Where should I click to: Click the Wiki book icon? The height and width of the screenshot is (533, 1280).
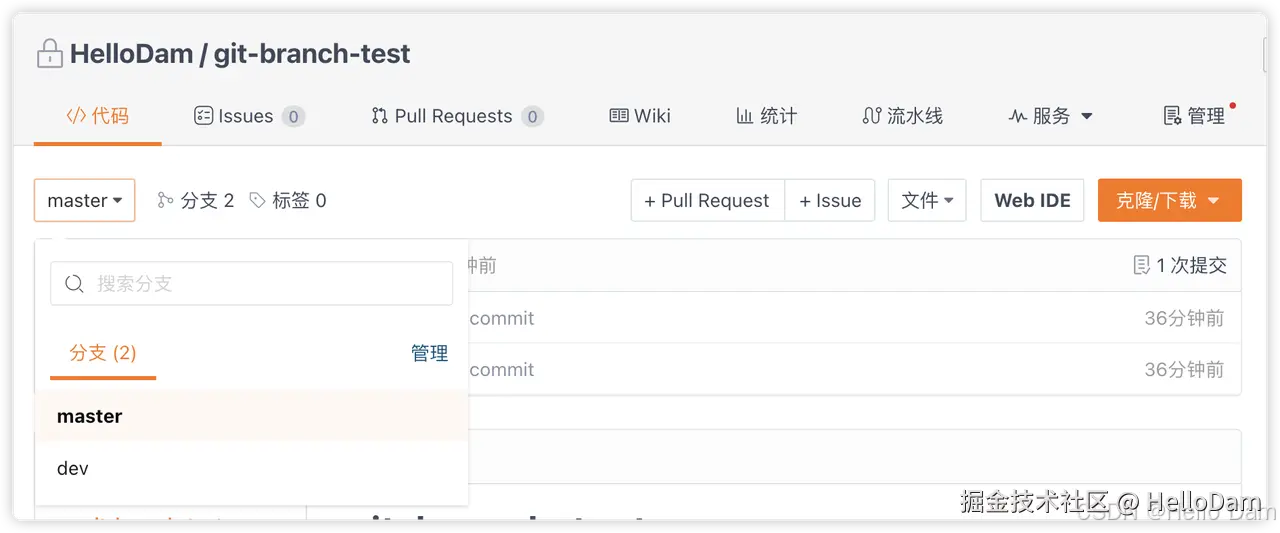tap(619, 116)
